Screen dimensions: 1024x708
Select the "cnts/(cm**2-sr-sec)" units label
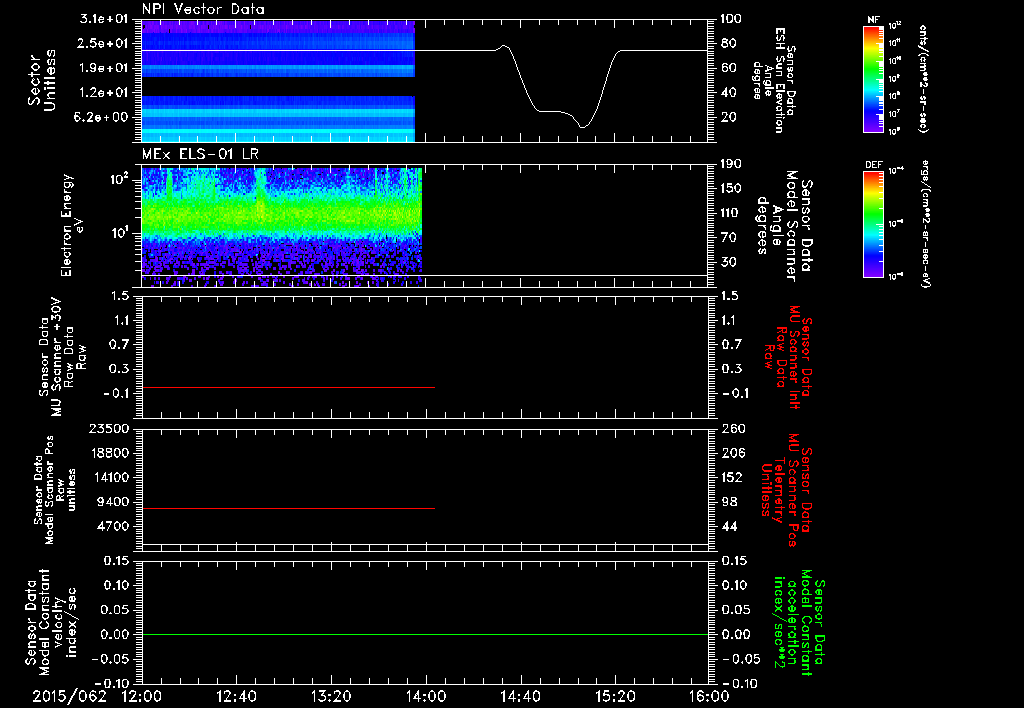point(923,79)
